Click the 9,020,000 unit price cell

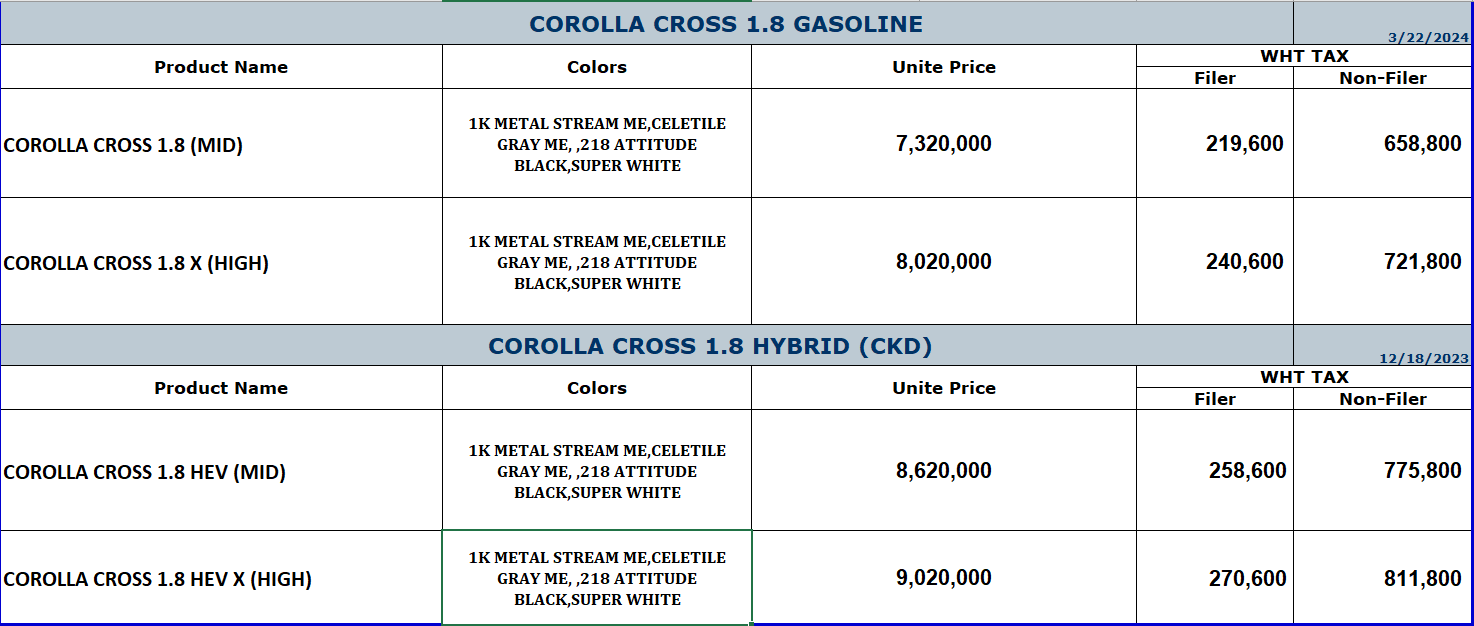coord(943,578)
